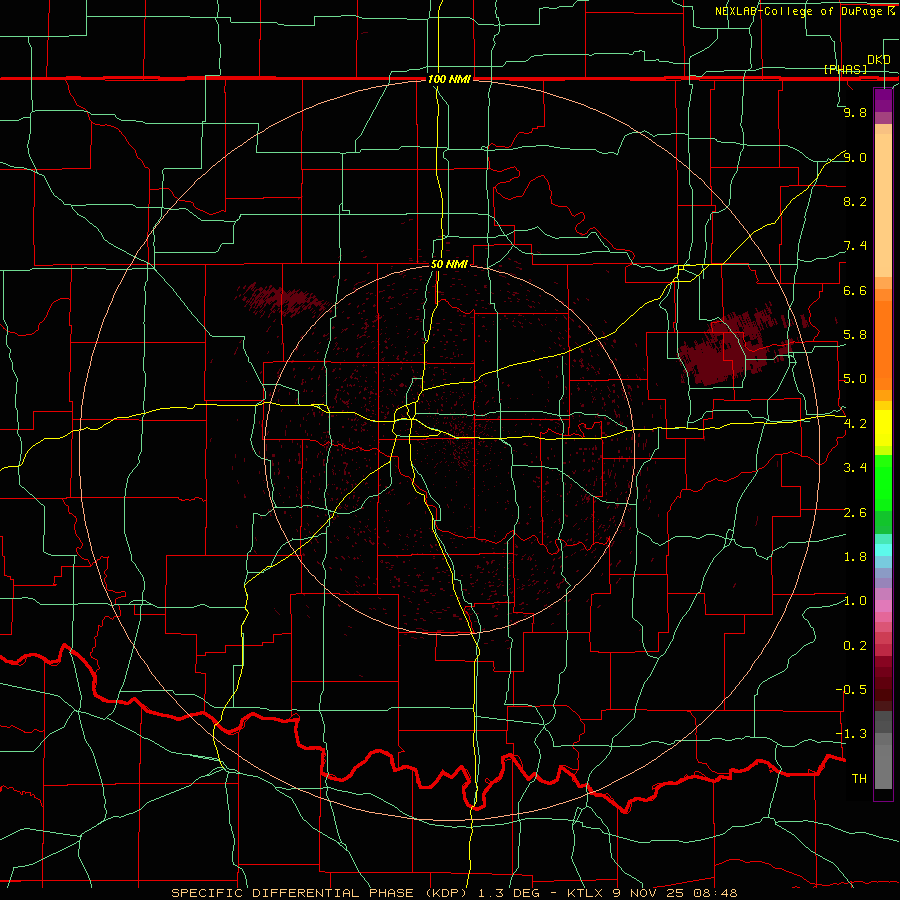Select the 6.6 value on the scale
This screenshot has width=900, height=900.
click(855, 290)
